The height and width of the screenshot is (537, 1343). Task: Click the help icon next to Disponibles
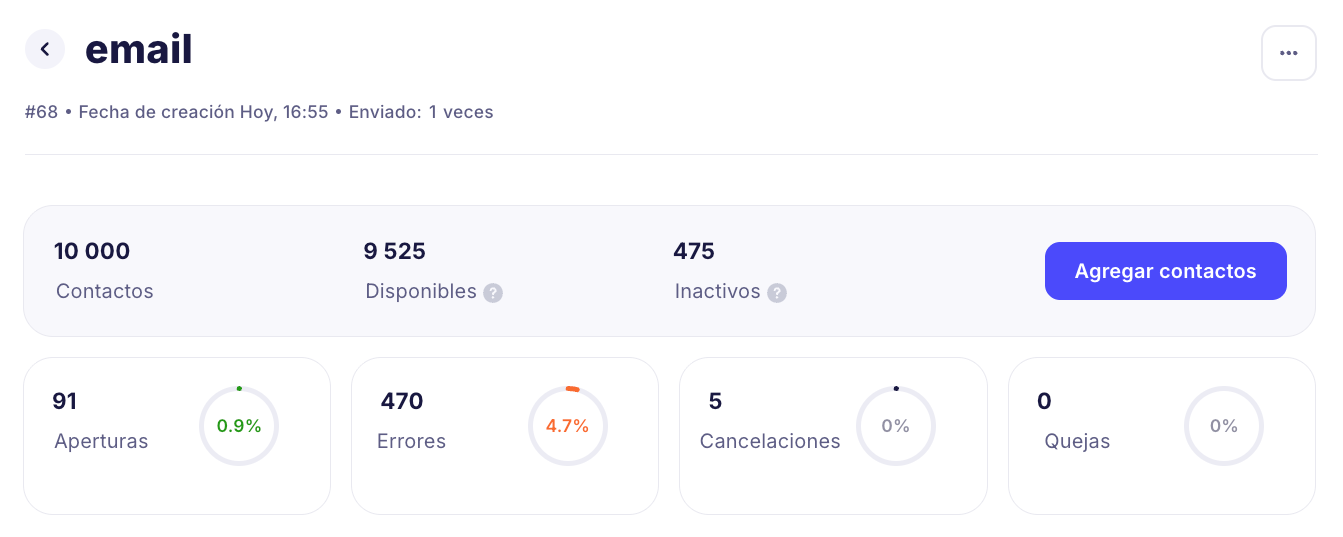pyautogui.click(x=492, y=293)
